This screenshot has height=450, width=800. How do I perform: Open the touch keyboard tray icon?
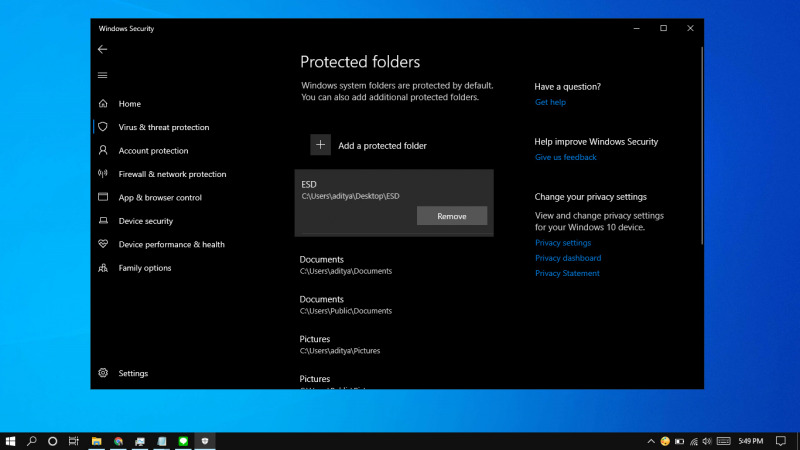click(x=723, y=441)
